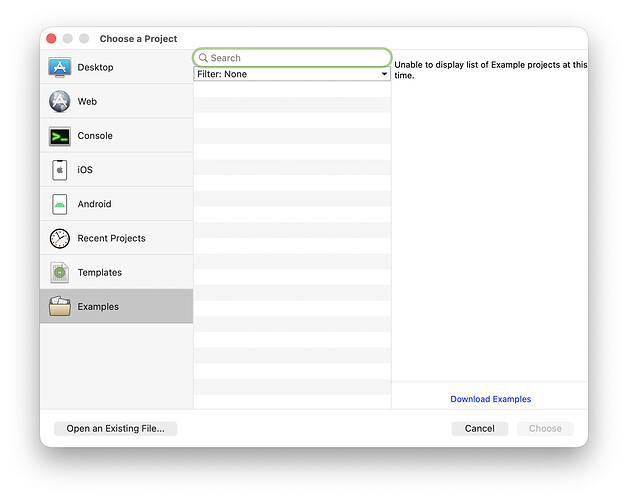The height and width of the screenshot is (500, 628).
Task: Focus the Search text field
Action: (295, 58)
